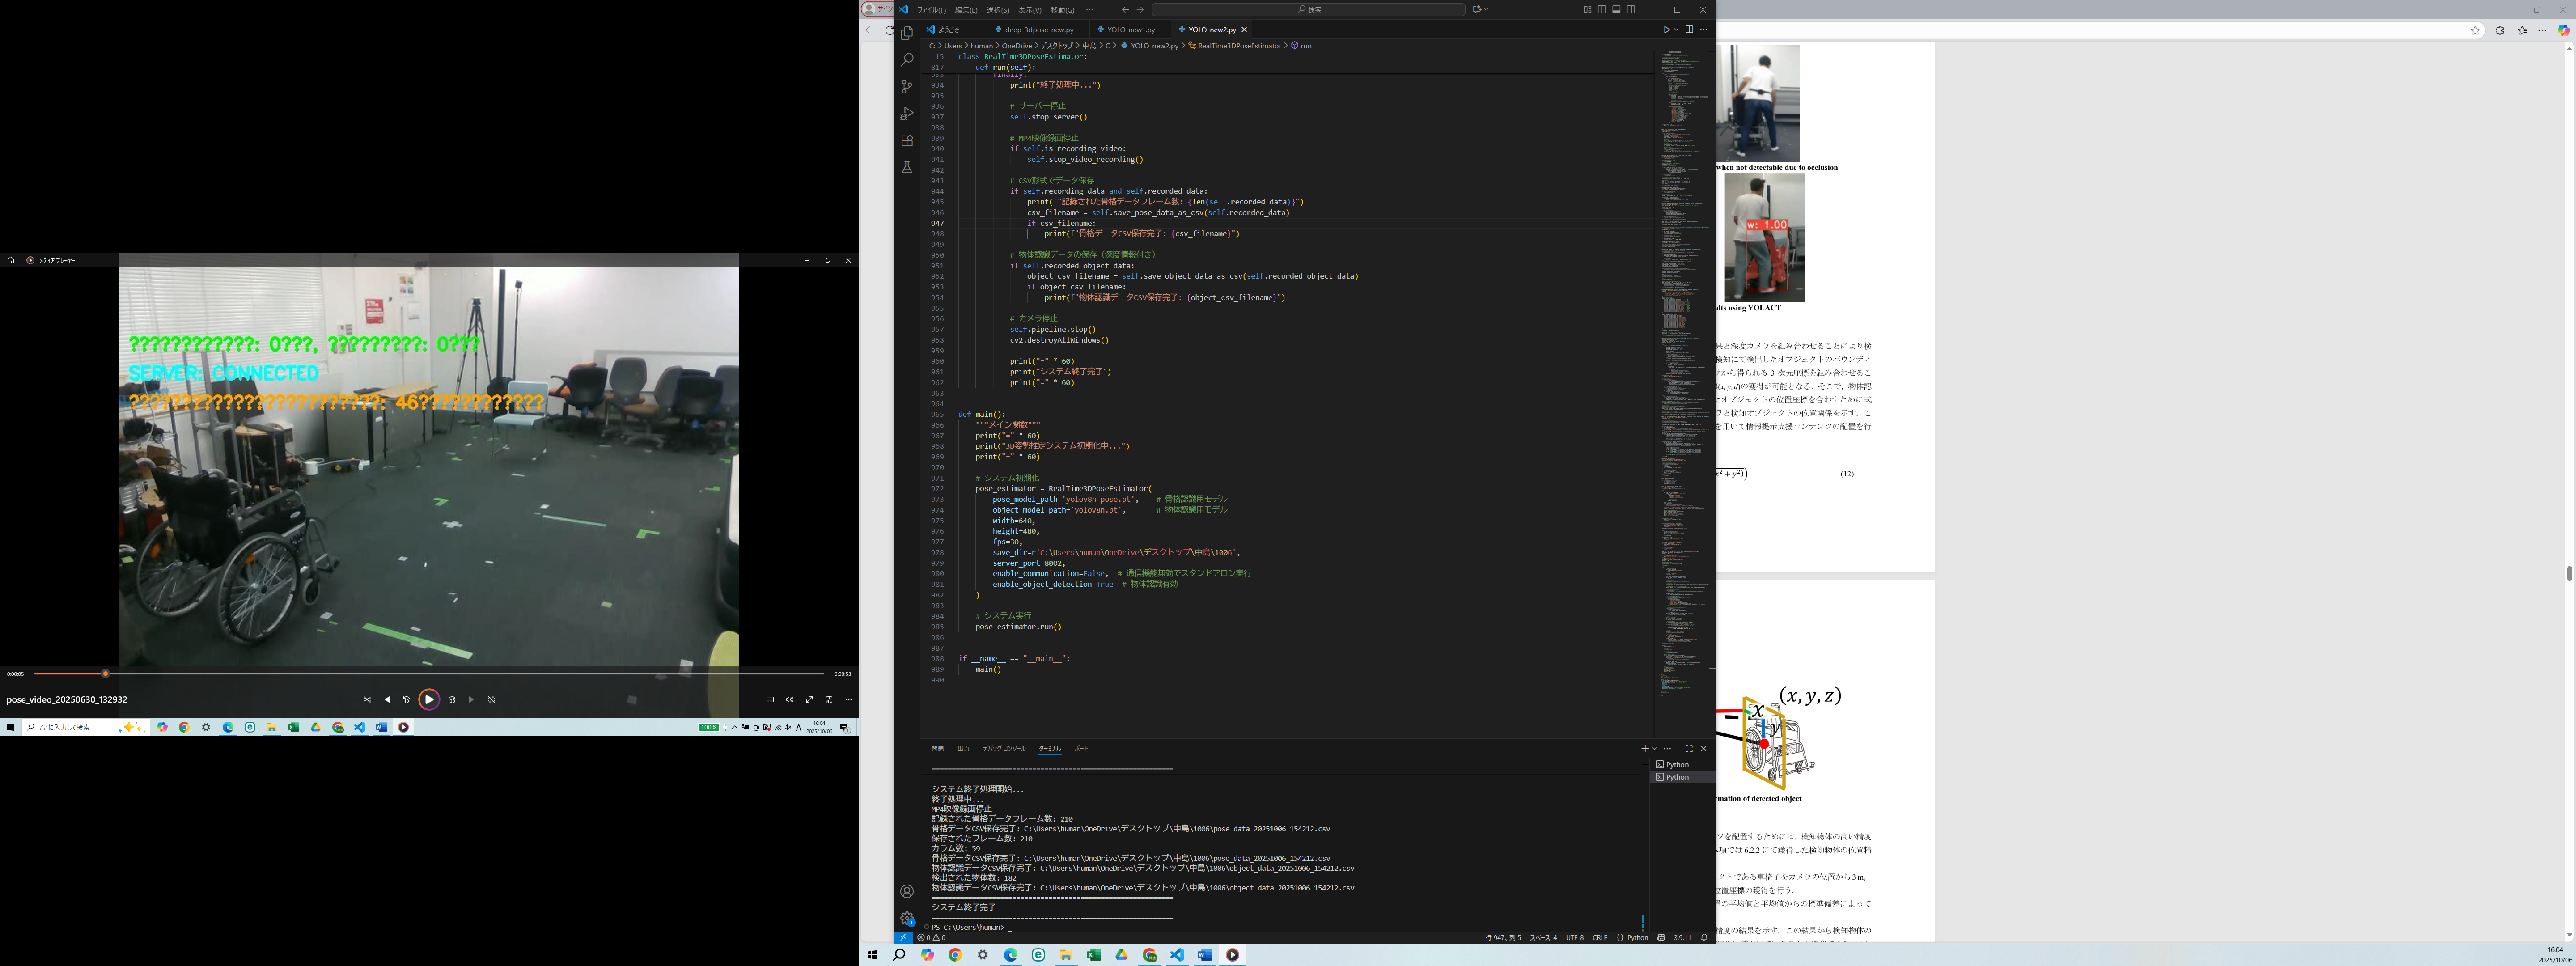This screenshot has width=2576, height=966.
Task: Open the Testing flask icon in VS Code
Action: pos(907,168)
